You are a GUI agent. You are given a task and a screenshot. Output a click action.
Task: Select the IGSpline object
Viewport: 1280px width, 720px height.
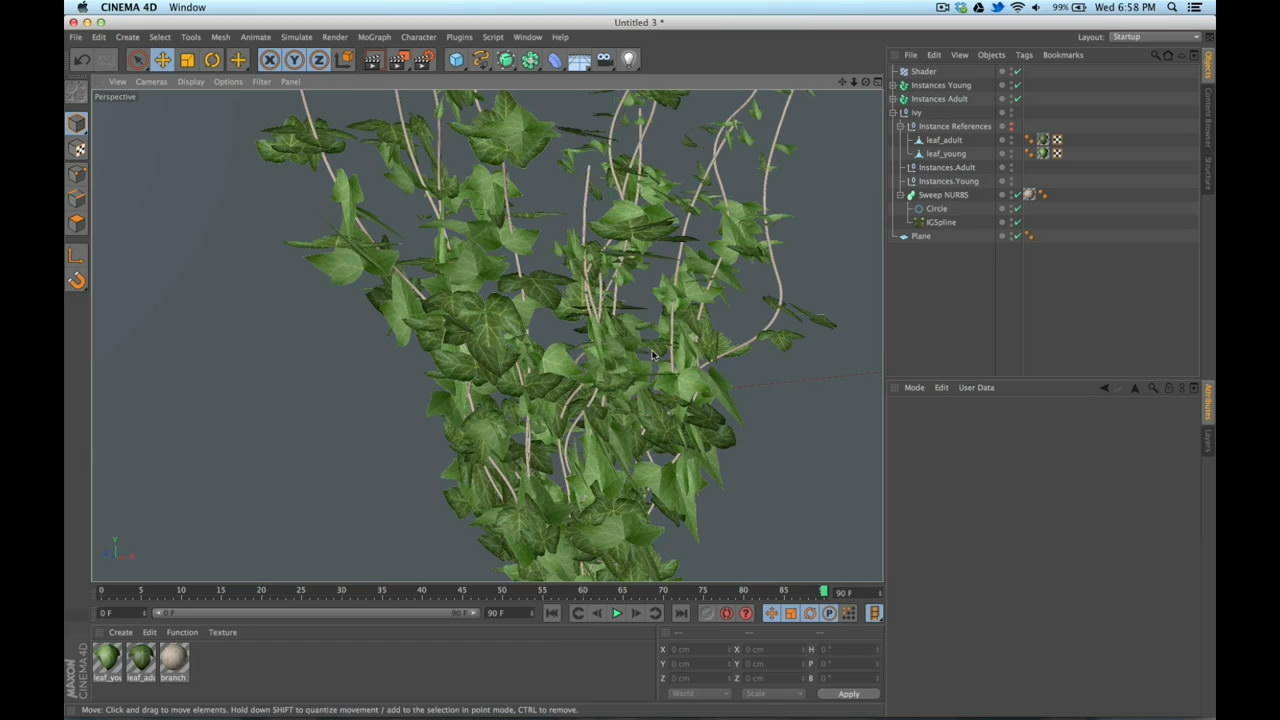941,222
